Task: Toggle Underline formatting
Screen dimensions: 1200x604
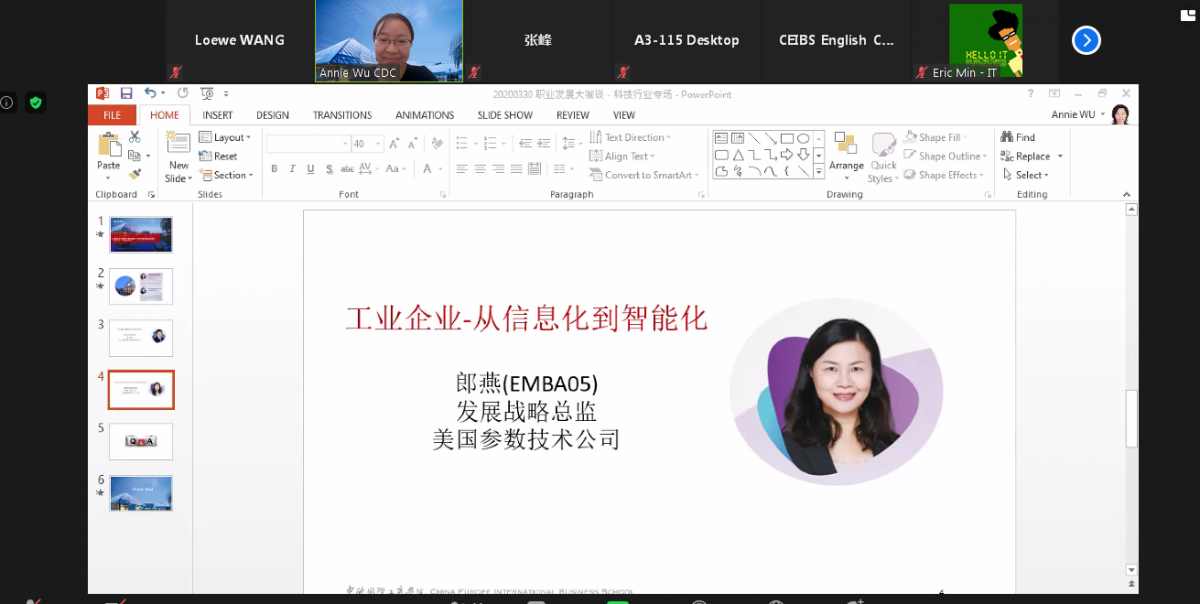Action: point(311,169)
